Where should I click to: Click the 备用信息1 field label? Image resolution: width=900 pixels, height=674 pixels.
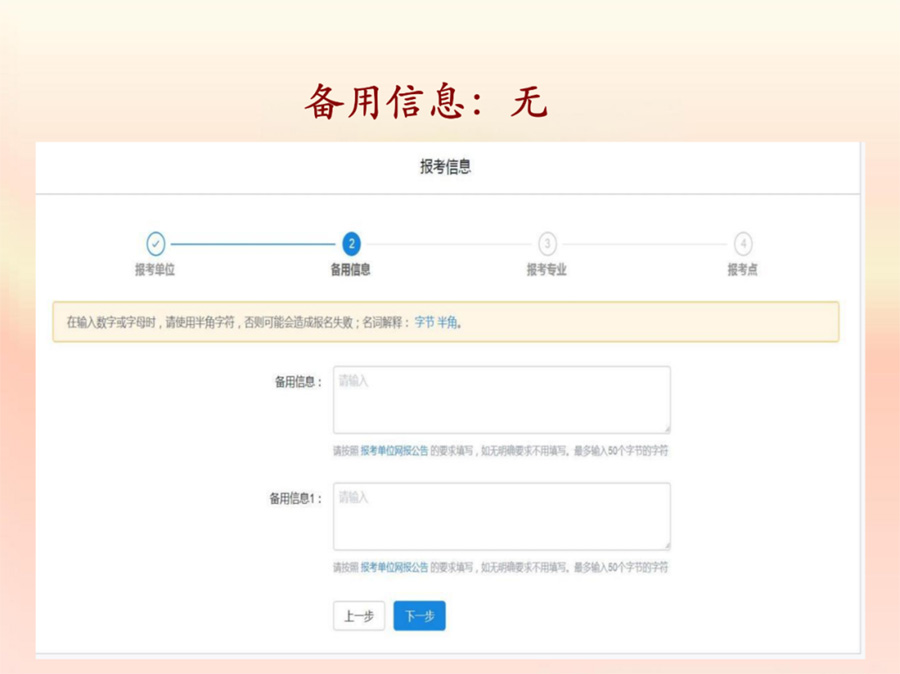pyautogui.click(x=294, y=498)
